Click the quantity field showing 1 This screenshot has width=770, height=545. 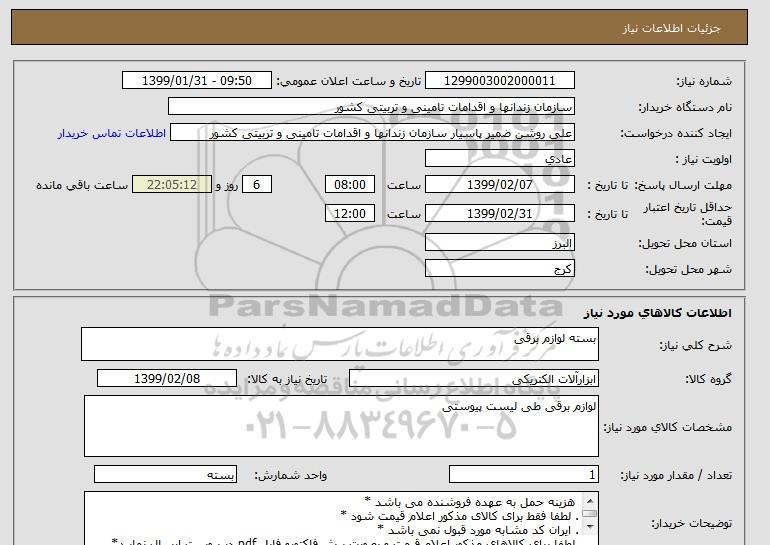pos(524,474)
